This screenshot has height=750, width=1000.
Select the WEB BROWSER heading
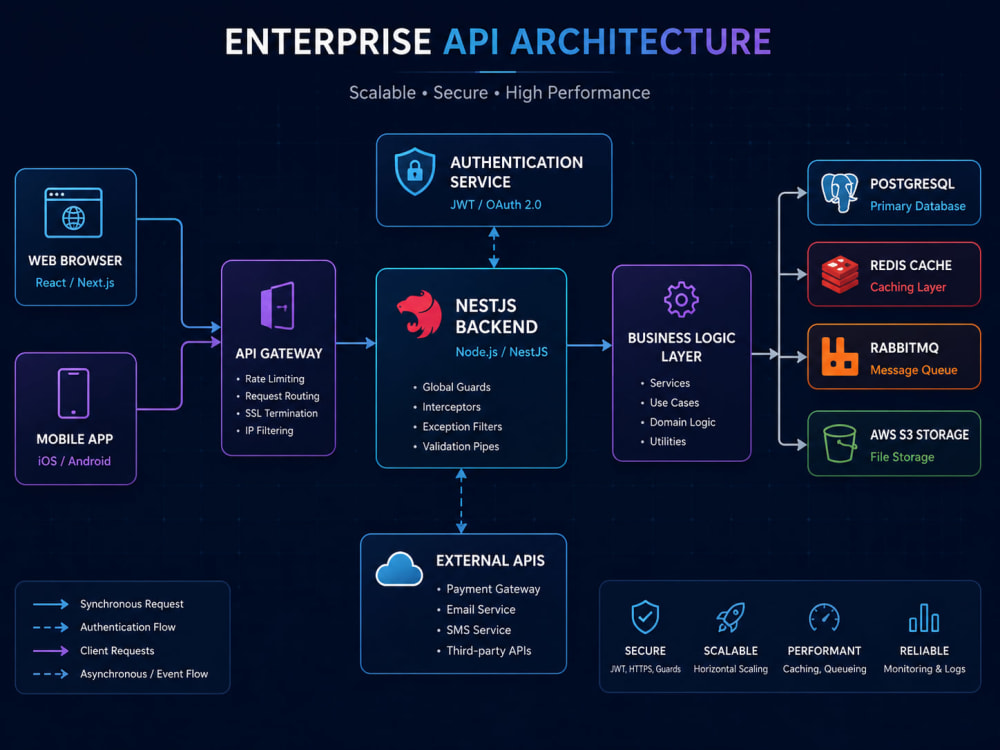tap(75, 261)
